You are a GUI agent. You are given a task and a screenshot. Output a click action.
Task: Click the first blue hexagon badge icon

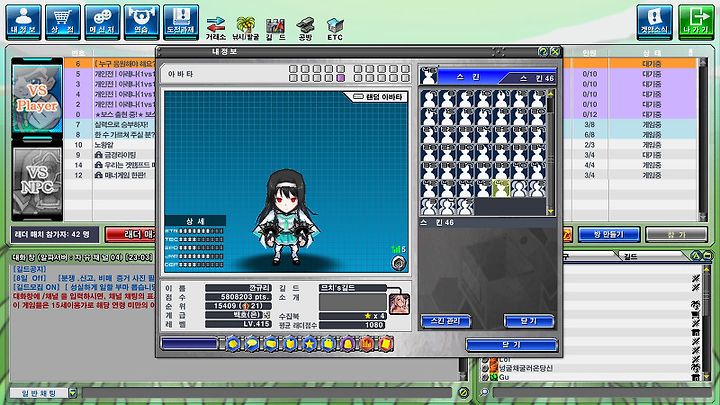233,343
